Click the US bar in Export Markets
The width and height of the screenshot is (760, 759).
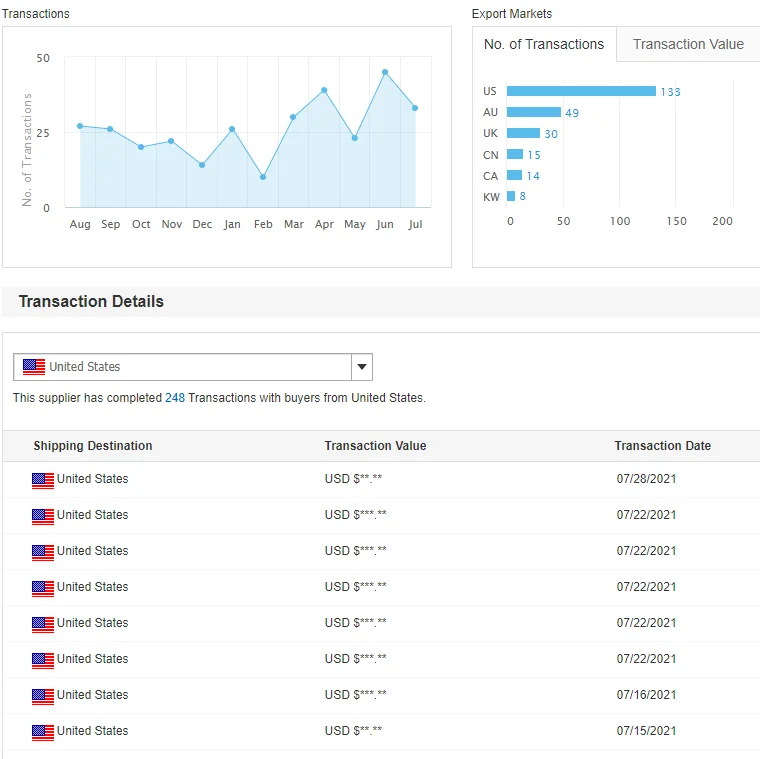(x=581, y=91)
